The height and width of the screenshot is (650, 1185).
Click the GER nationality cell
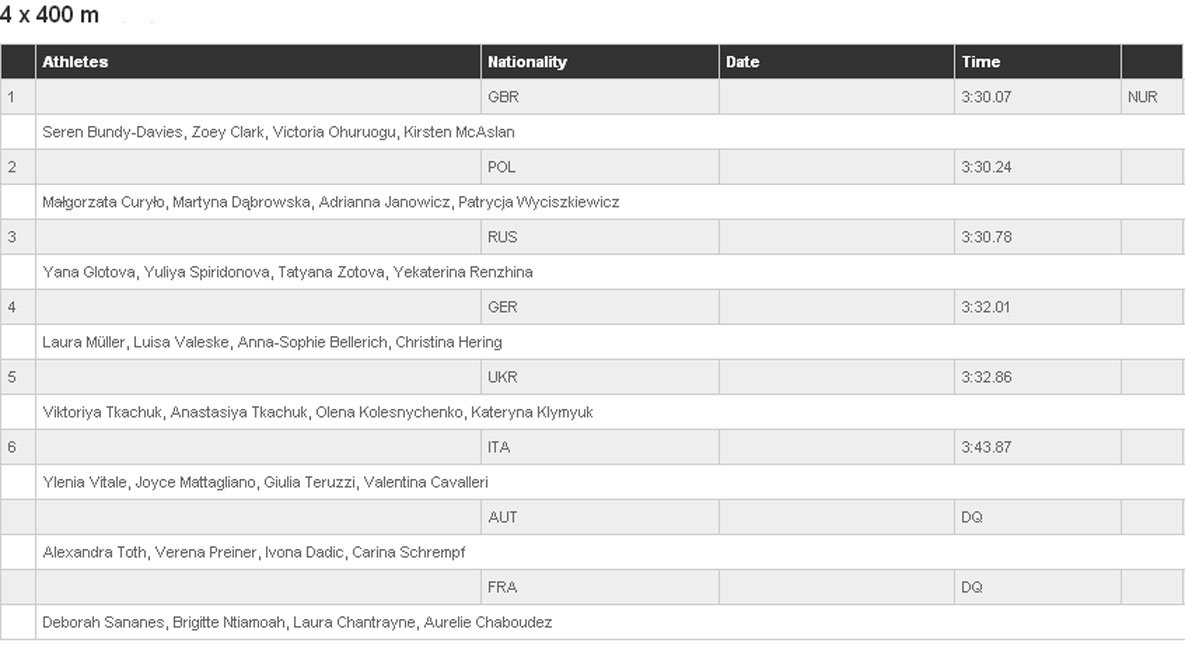tap(599, 307)
